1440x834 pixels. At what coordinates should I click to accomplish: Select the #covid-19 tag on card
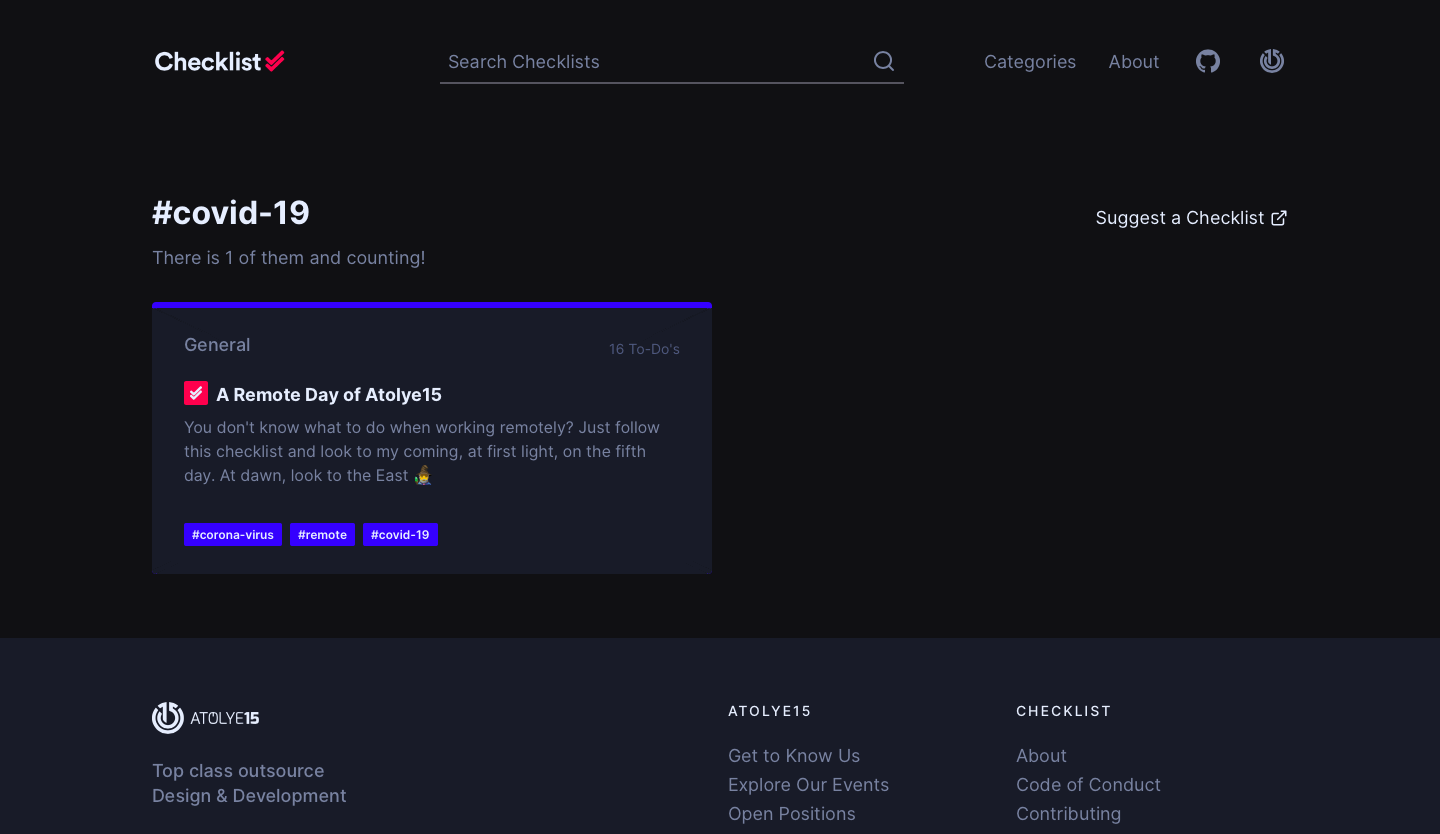point(400,535)
